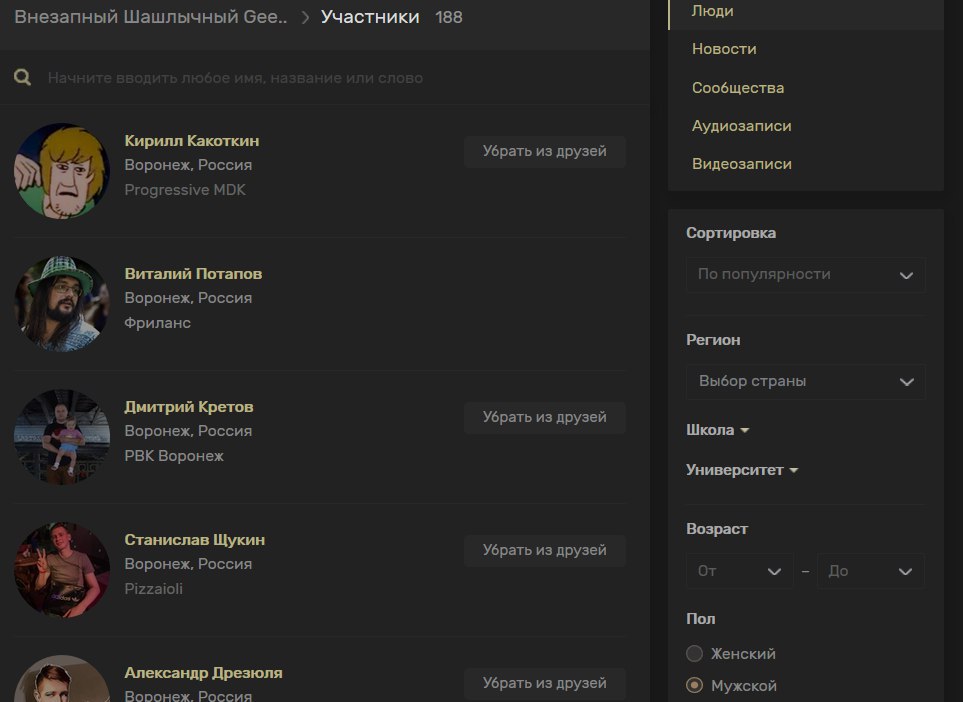
Task: Open Александр Дрезюля's avatar
Action: tap(61, 679)
